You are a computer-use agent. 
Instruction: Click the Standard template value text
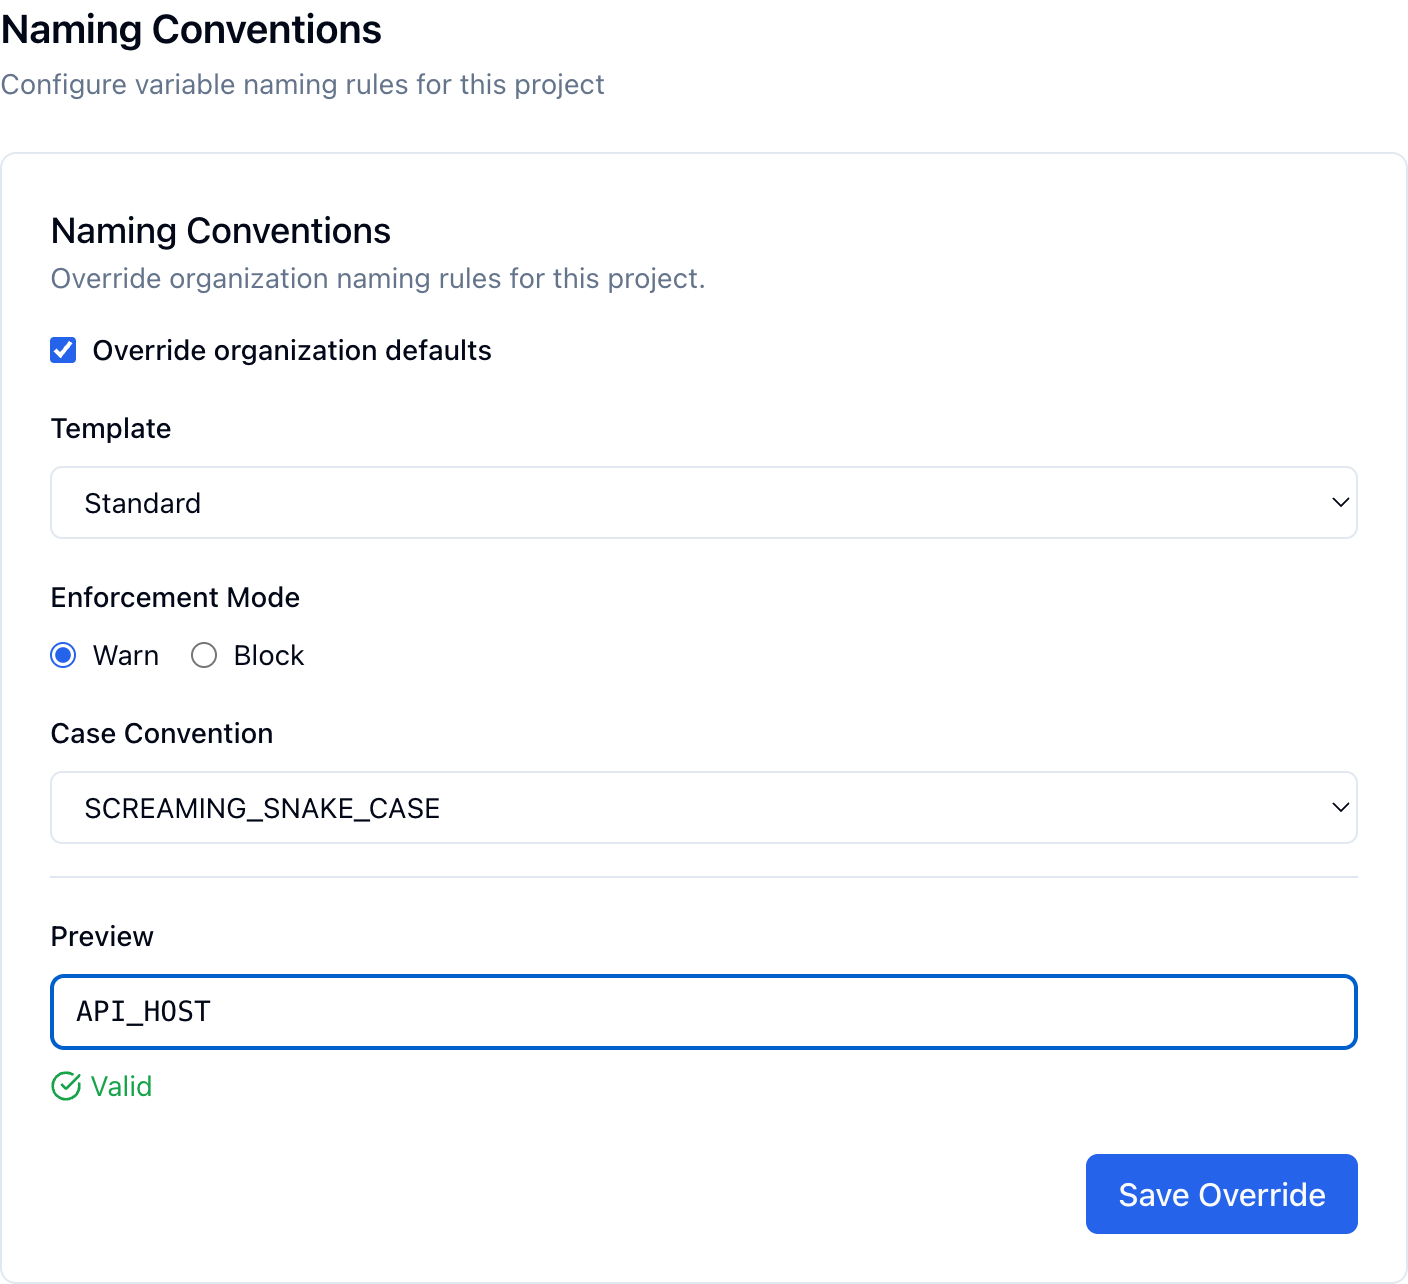click(142, 503)
